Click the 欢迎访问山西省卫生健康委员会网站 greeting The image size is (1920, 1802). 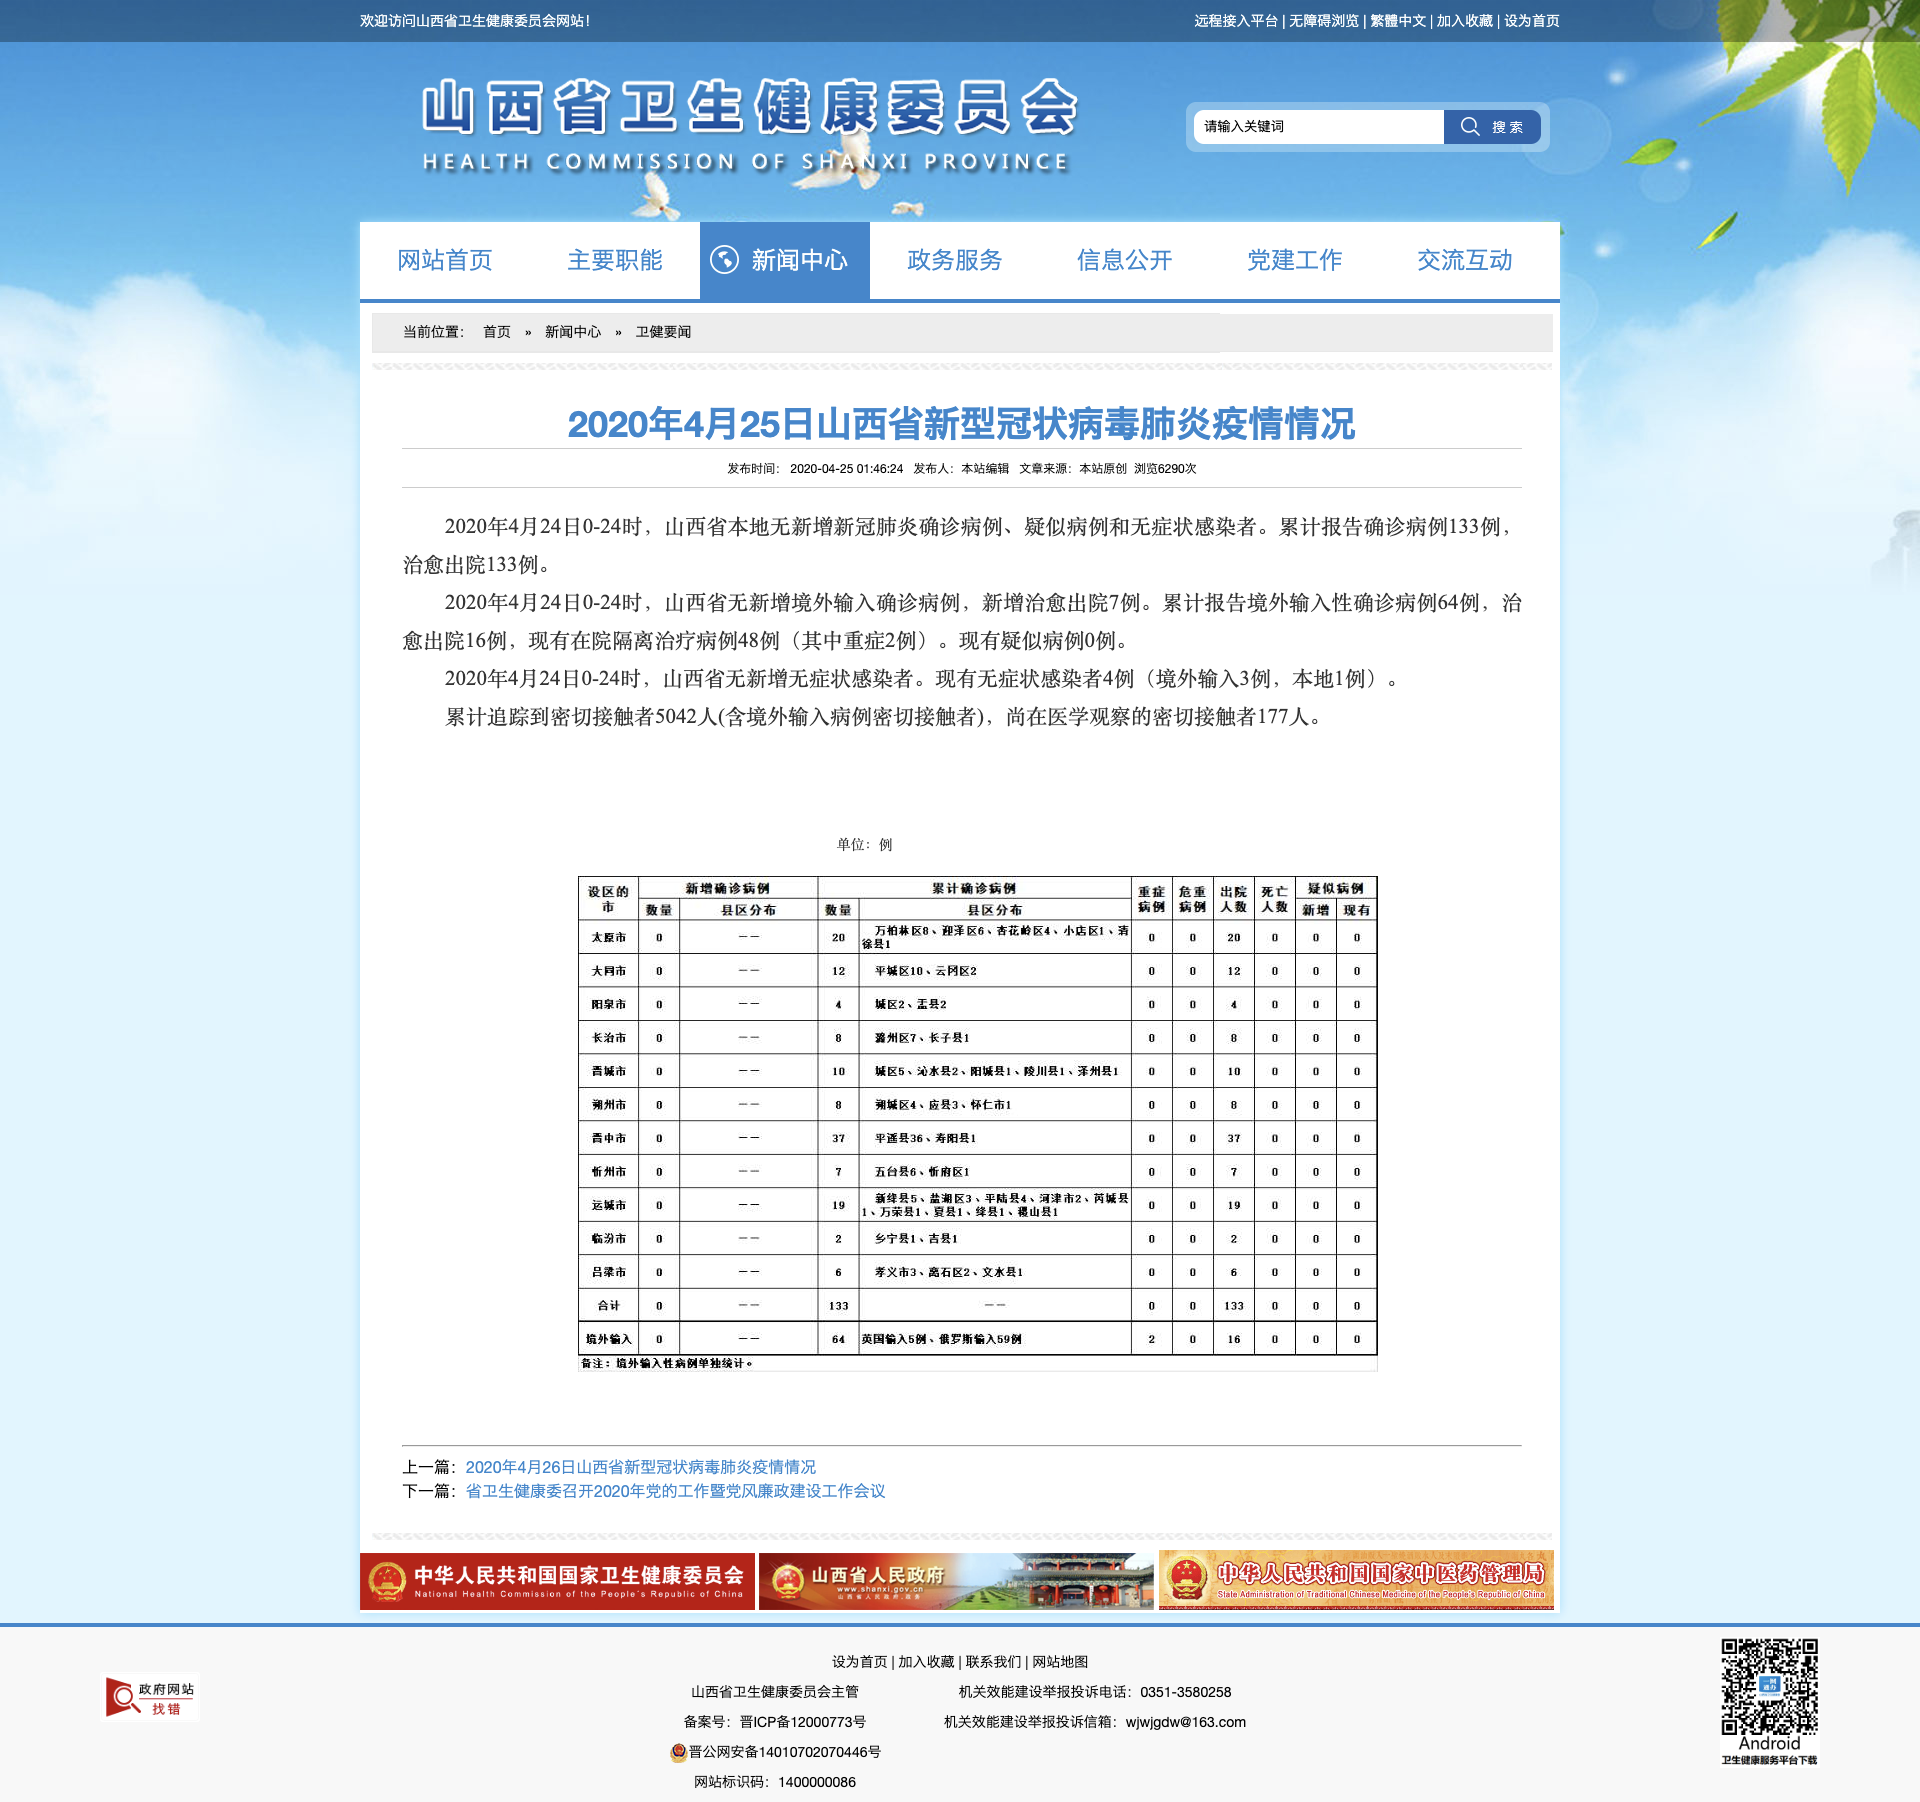pos(475,21)
